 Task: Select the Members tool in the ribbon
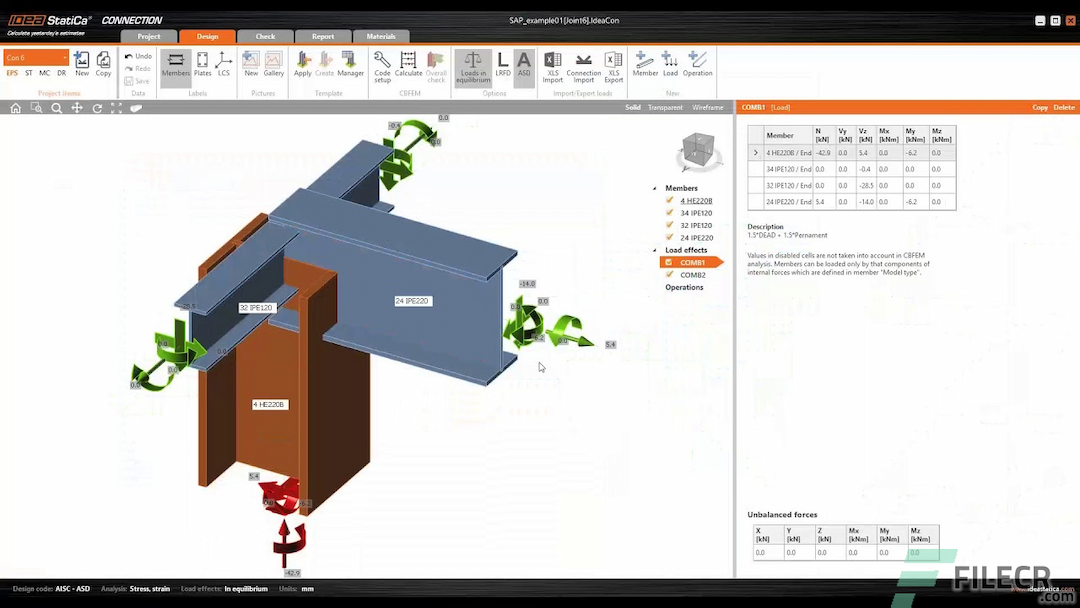point(175,65)
